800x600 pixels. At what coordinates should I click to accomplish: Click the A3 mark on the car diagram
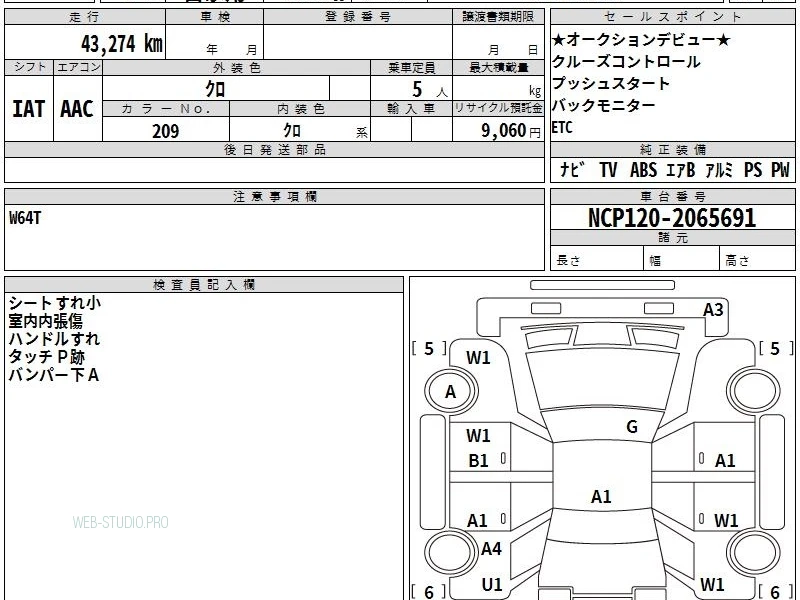point(713,310)
